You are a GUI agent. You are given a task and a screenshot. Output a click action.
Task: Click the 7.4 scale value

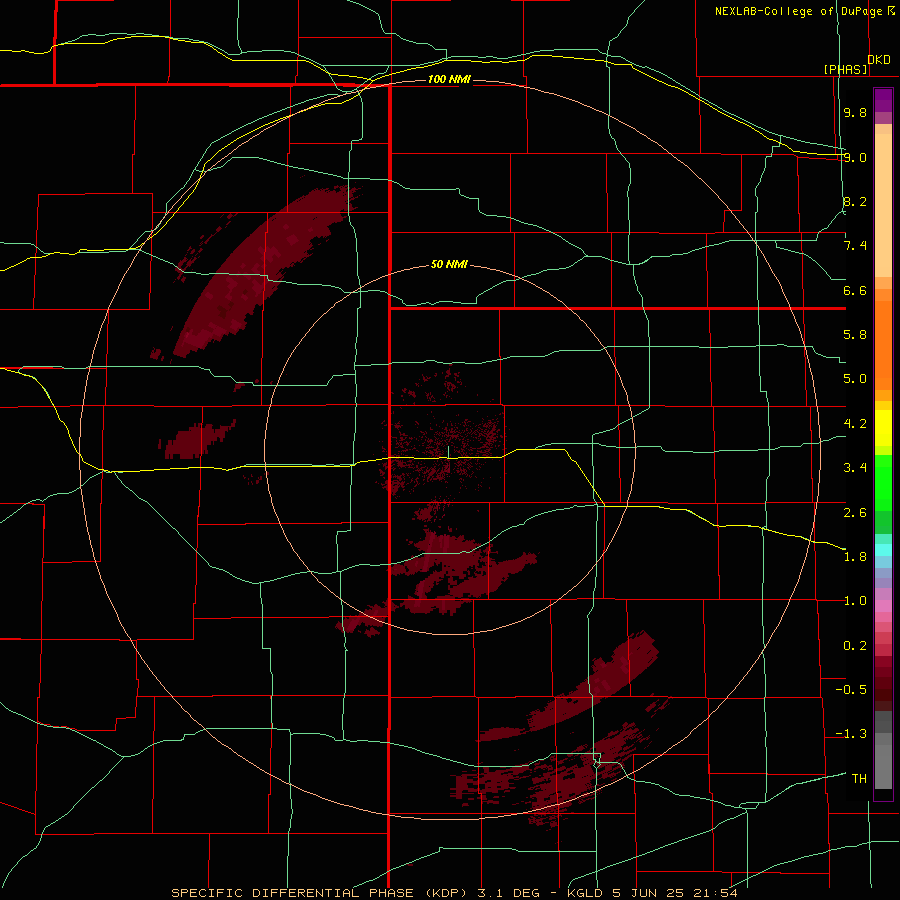point(855,246)
